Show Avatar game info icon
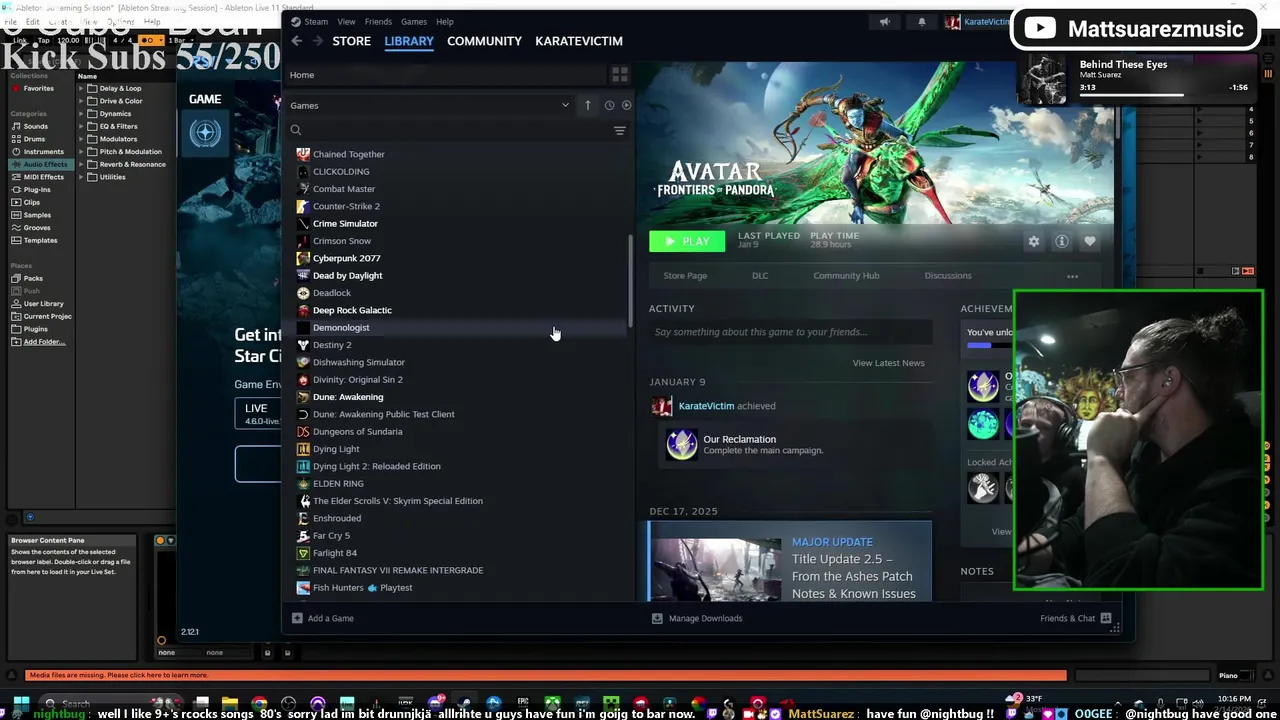This screenshot has height=720, width=1280. coord(1062,241)
